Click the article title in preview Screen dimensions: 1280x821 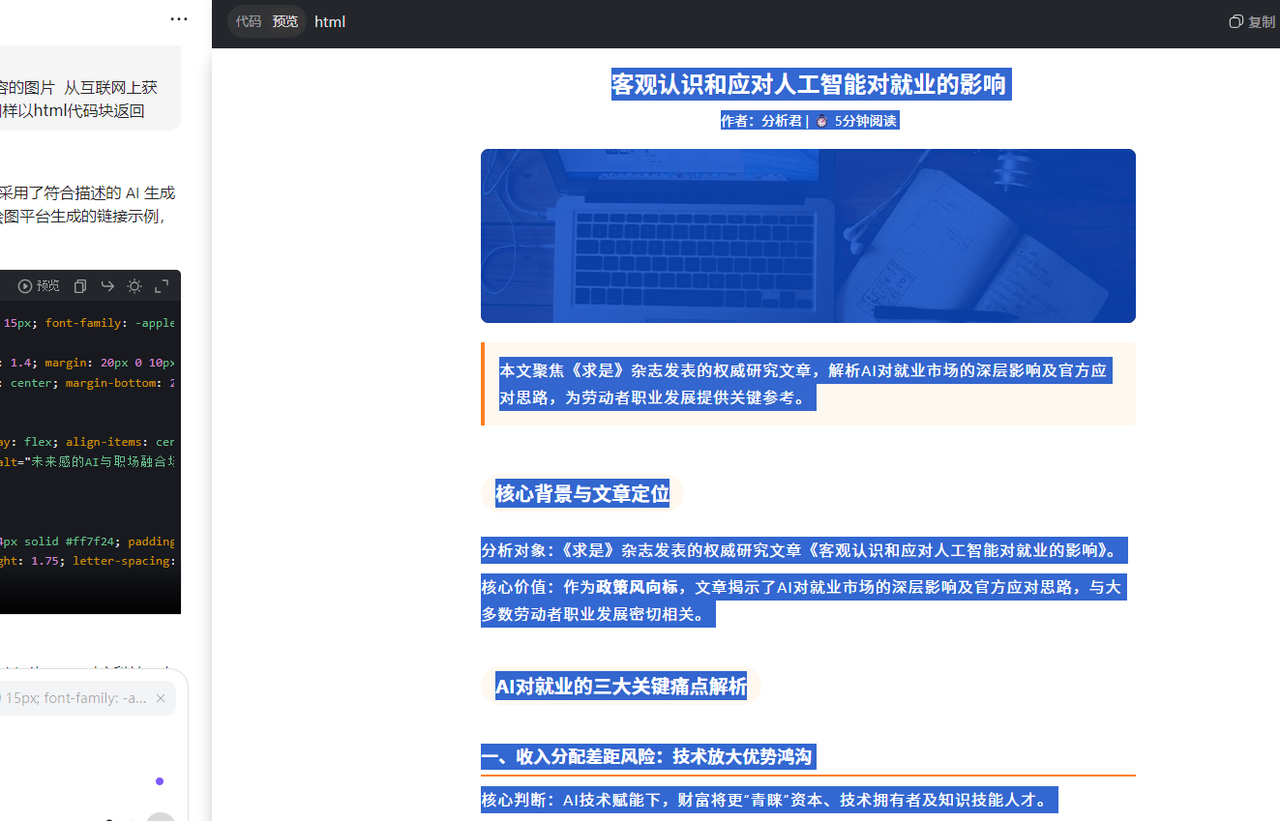pyautogui.click(x=808, y=84)
